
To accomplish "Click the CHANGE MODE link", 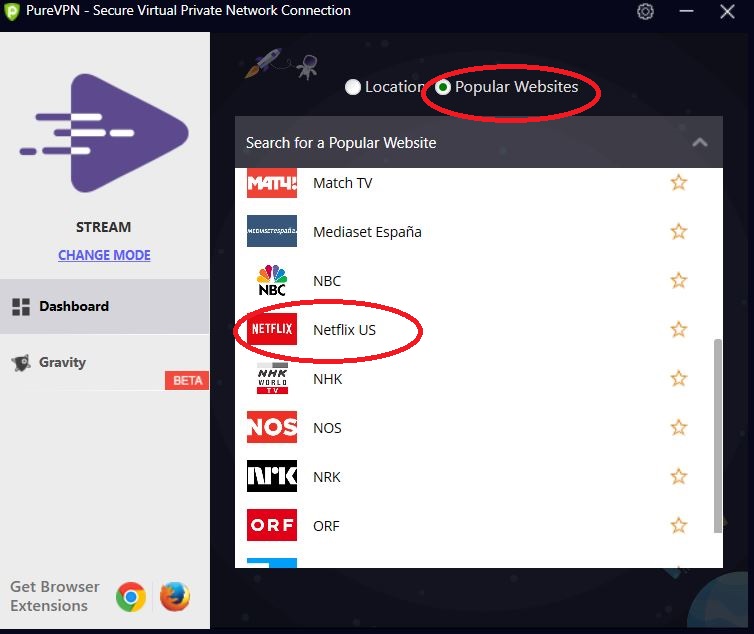I will coord(104,255).
